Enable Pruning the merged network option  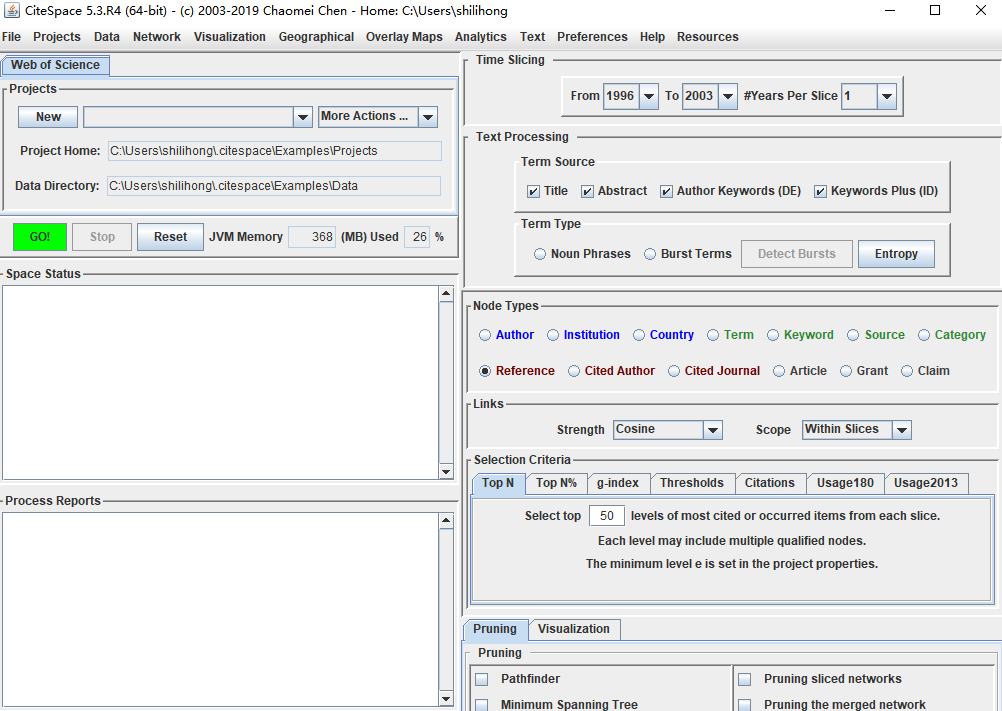(745, 705)
